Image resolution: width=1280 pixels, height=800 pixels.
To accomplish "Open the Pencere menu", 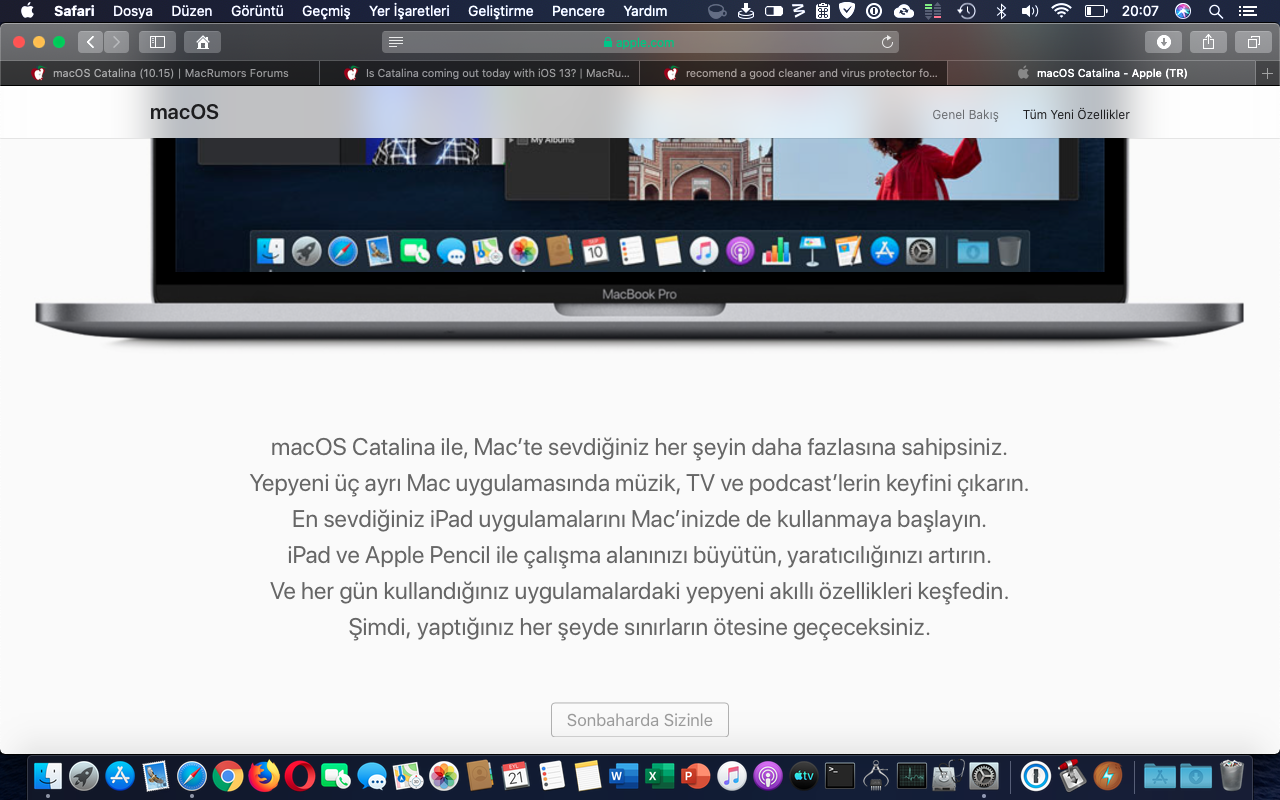I will 578,11.
